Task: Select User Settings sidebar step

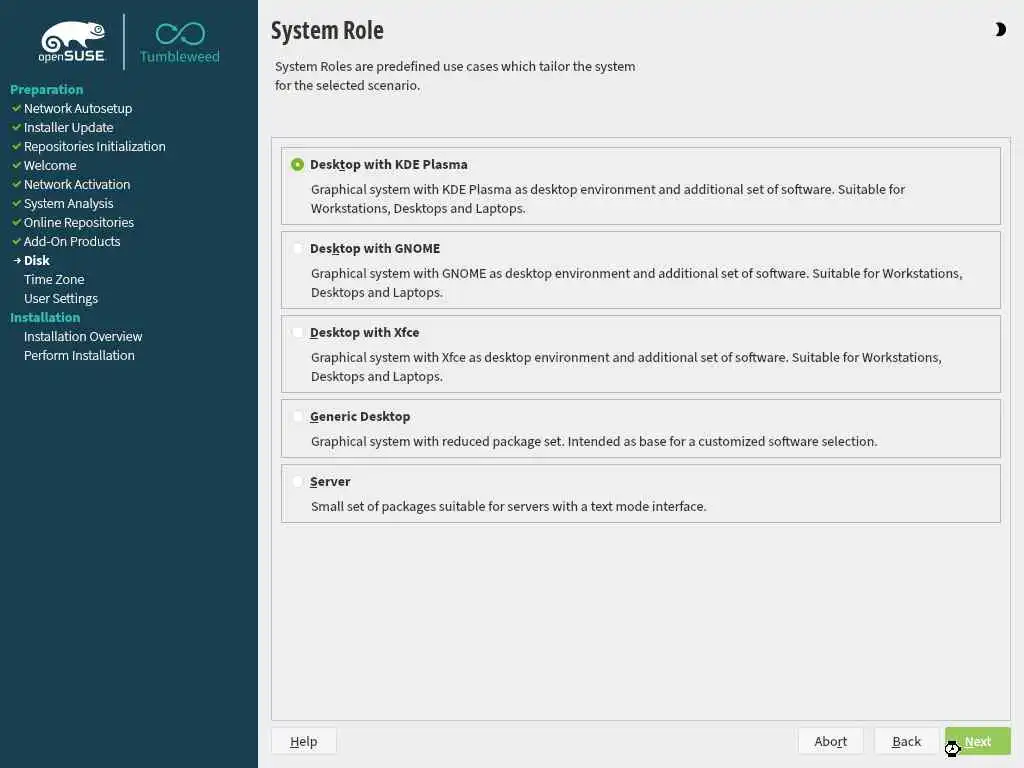Action: click(x=61, y=299)
